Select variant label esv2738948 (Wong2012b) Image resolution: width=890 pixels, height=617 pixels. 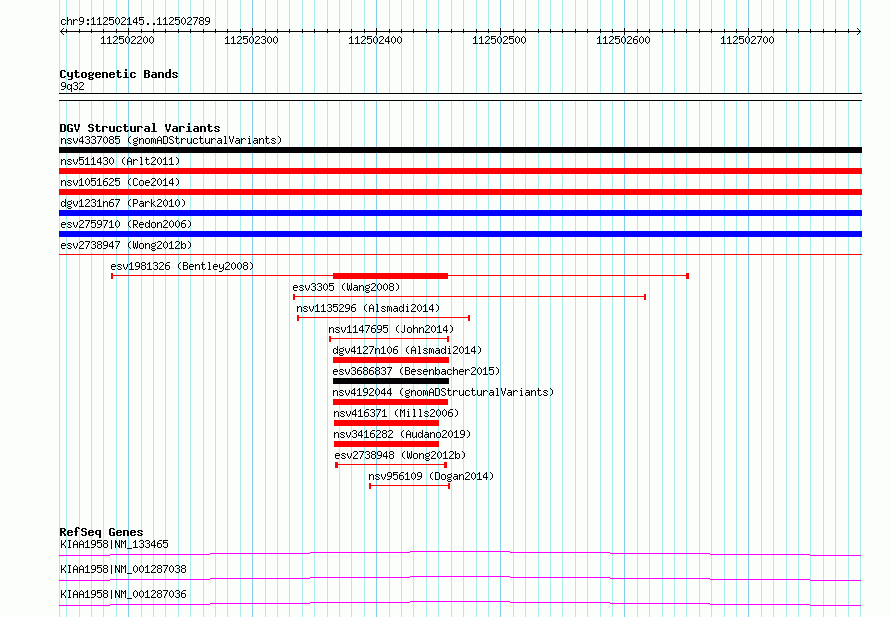pos(400,455)
